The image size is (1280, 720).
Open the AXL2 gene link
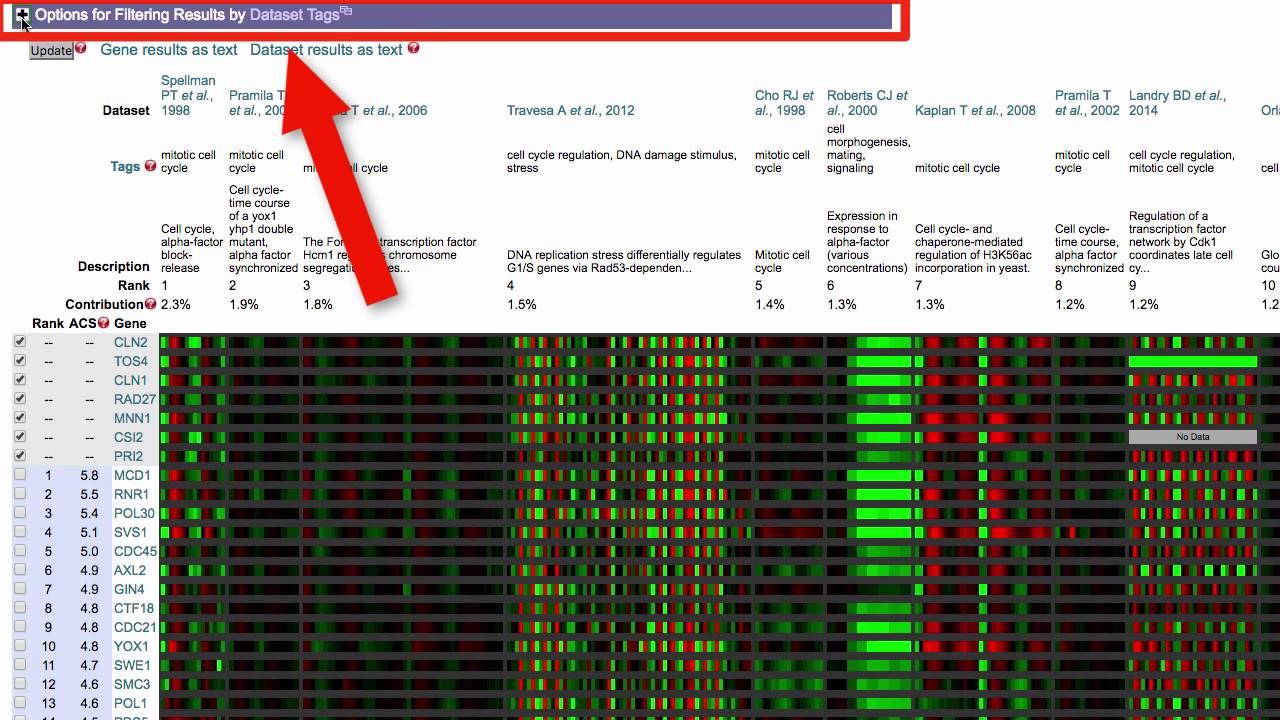[130, 570]
